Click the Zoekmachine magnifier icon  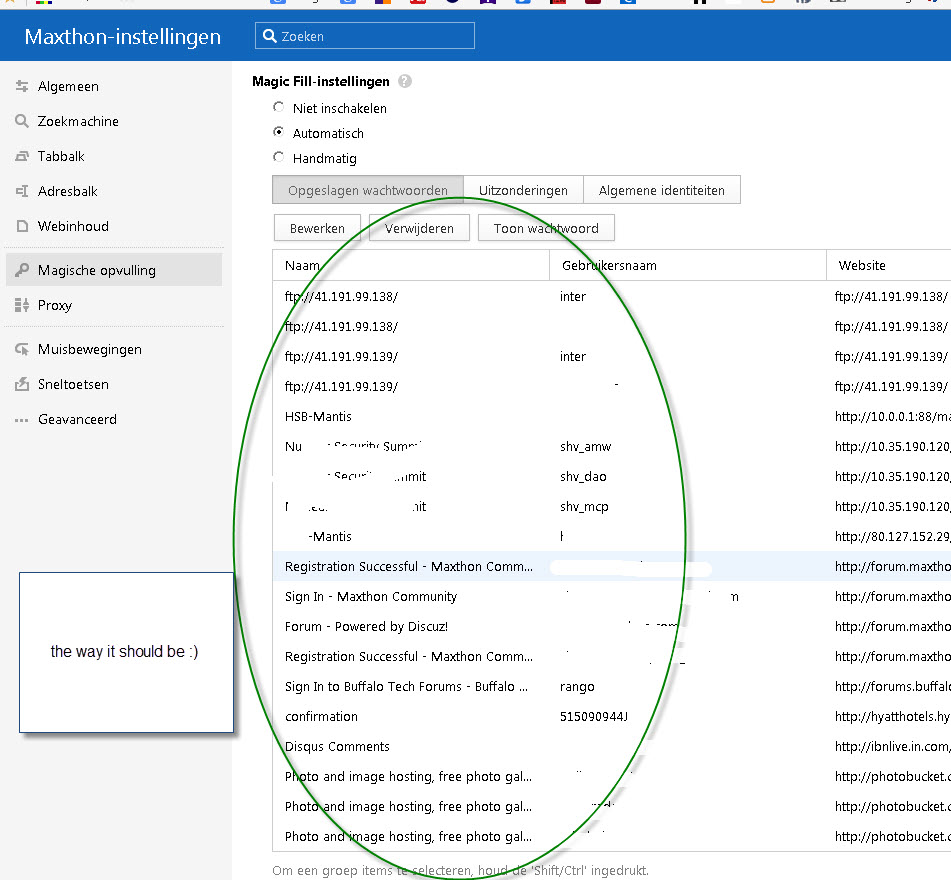[x=22, y=121]
